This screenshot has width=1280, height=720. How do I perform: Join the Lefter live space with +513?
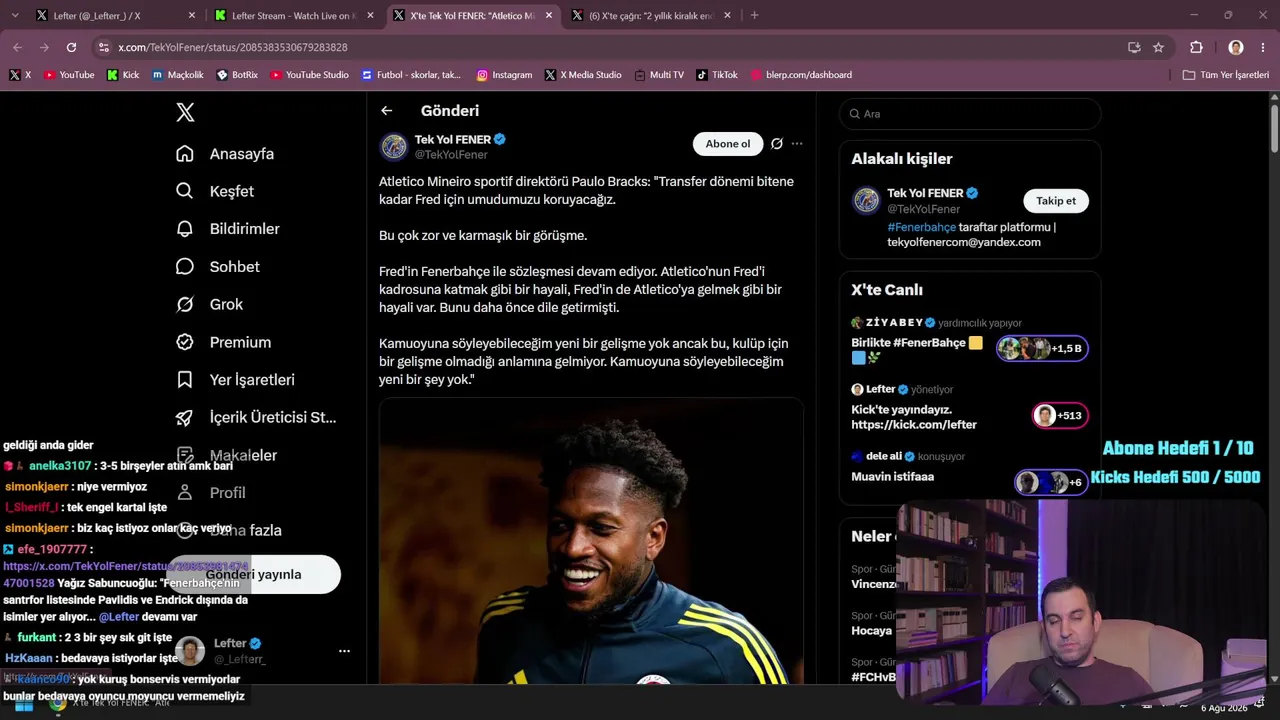coord(1060,416)
